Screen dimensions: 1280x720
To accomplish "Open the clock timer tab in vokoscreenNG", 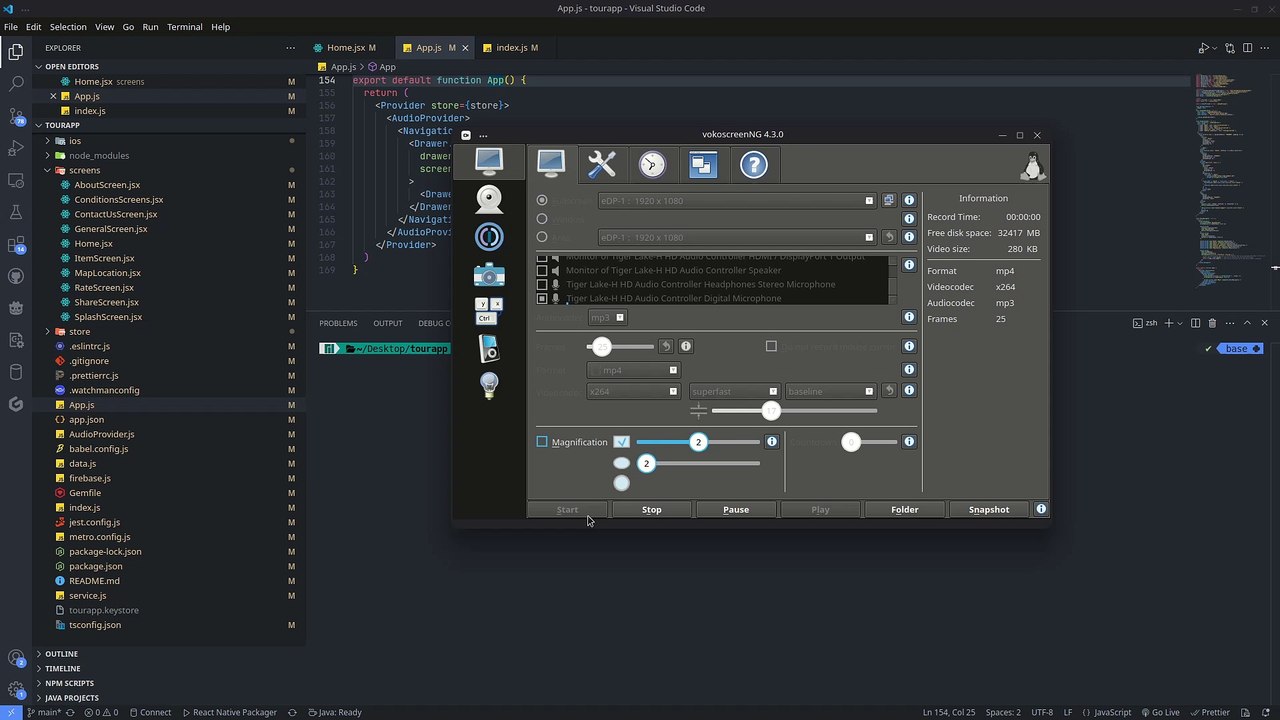I will [652, 165].
